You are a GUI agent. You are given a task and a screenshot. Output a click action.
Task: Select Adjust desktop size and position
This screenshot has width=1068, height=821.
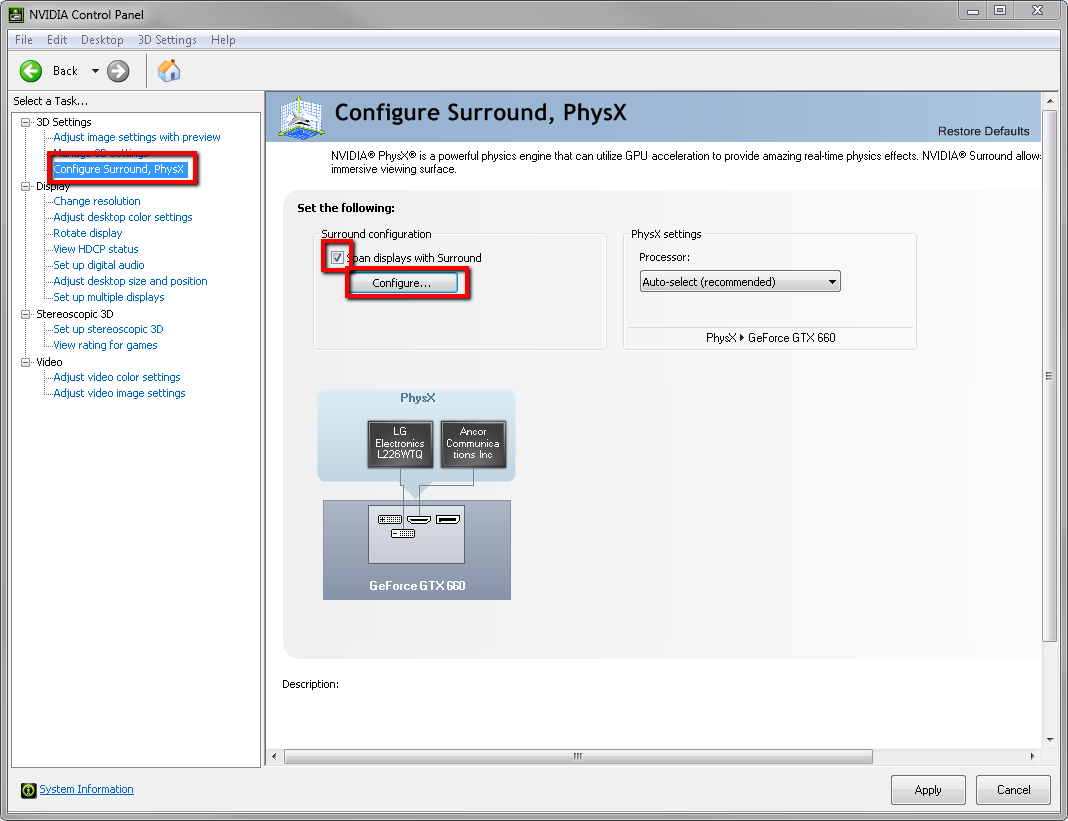coord(130,281)
